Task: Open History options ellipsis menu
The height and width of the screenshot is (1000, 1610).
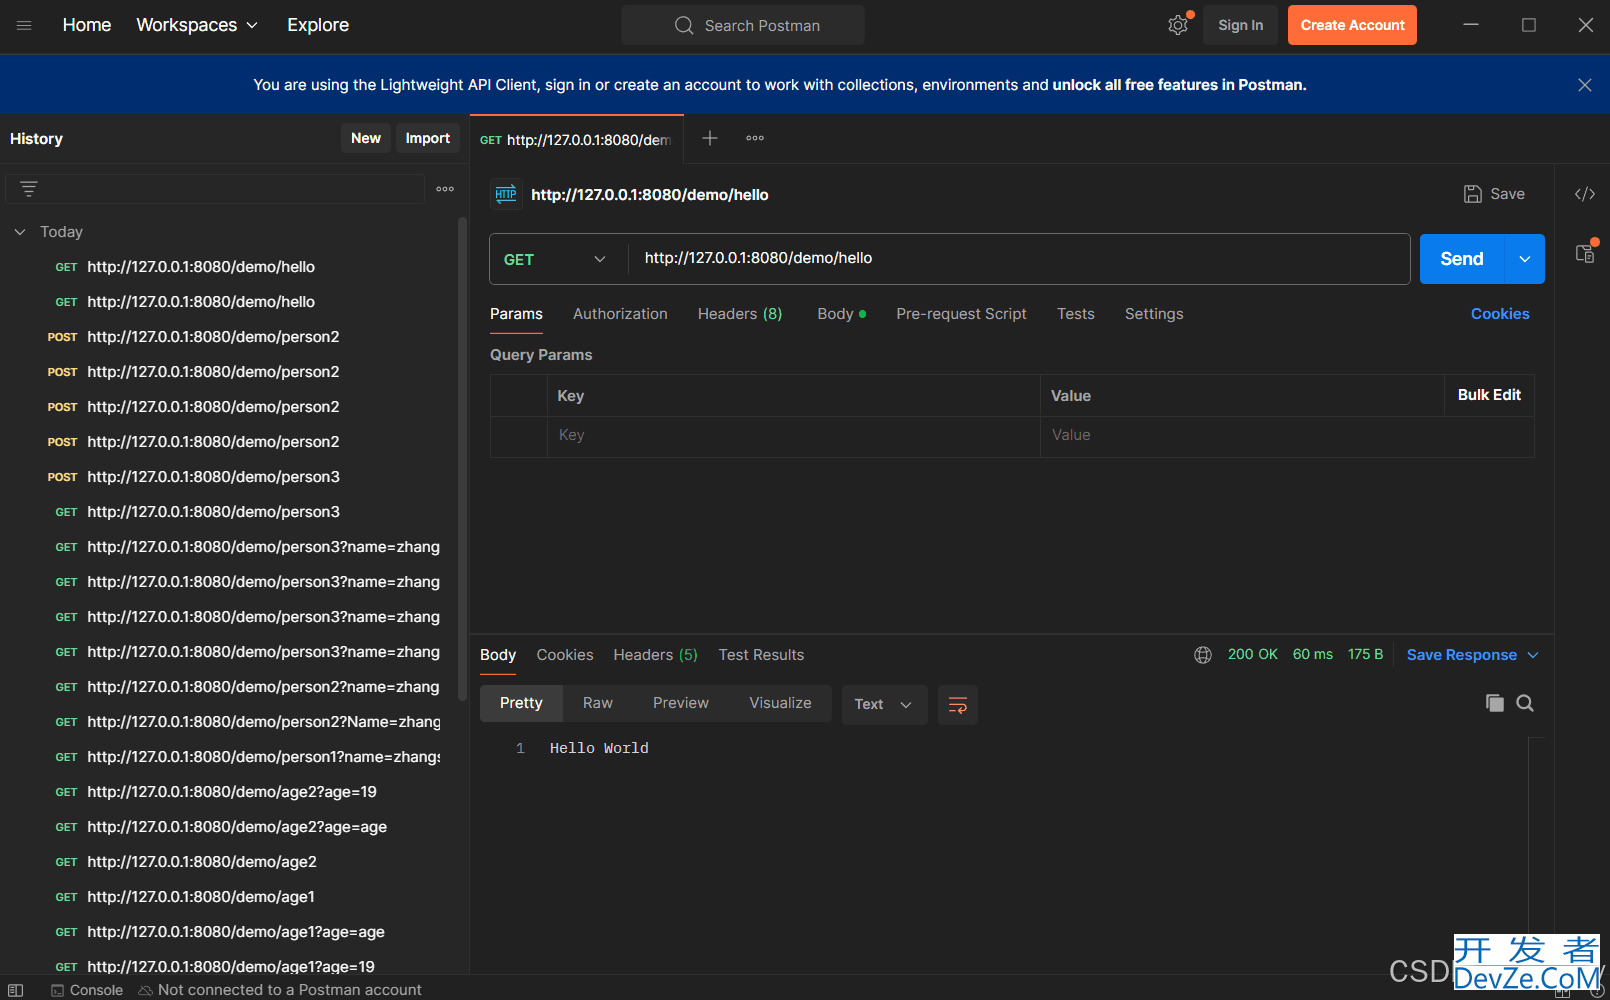Action: [445, 189]
